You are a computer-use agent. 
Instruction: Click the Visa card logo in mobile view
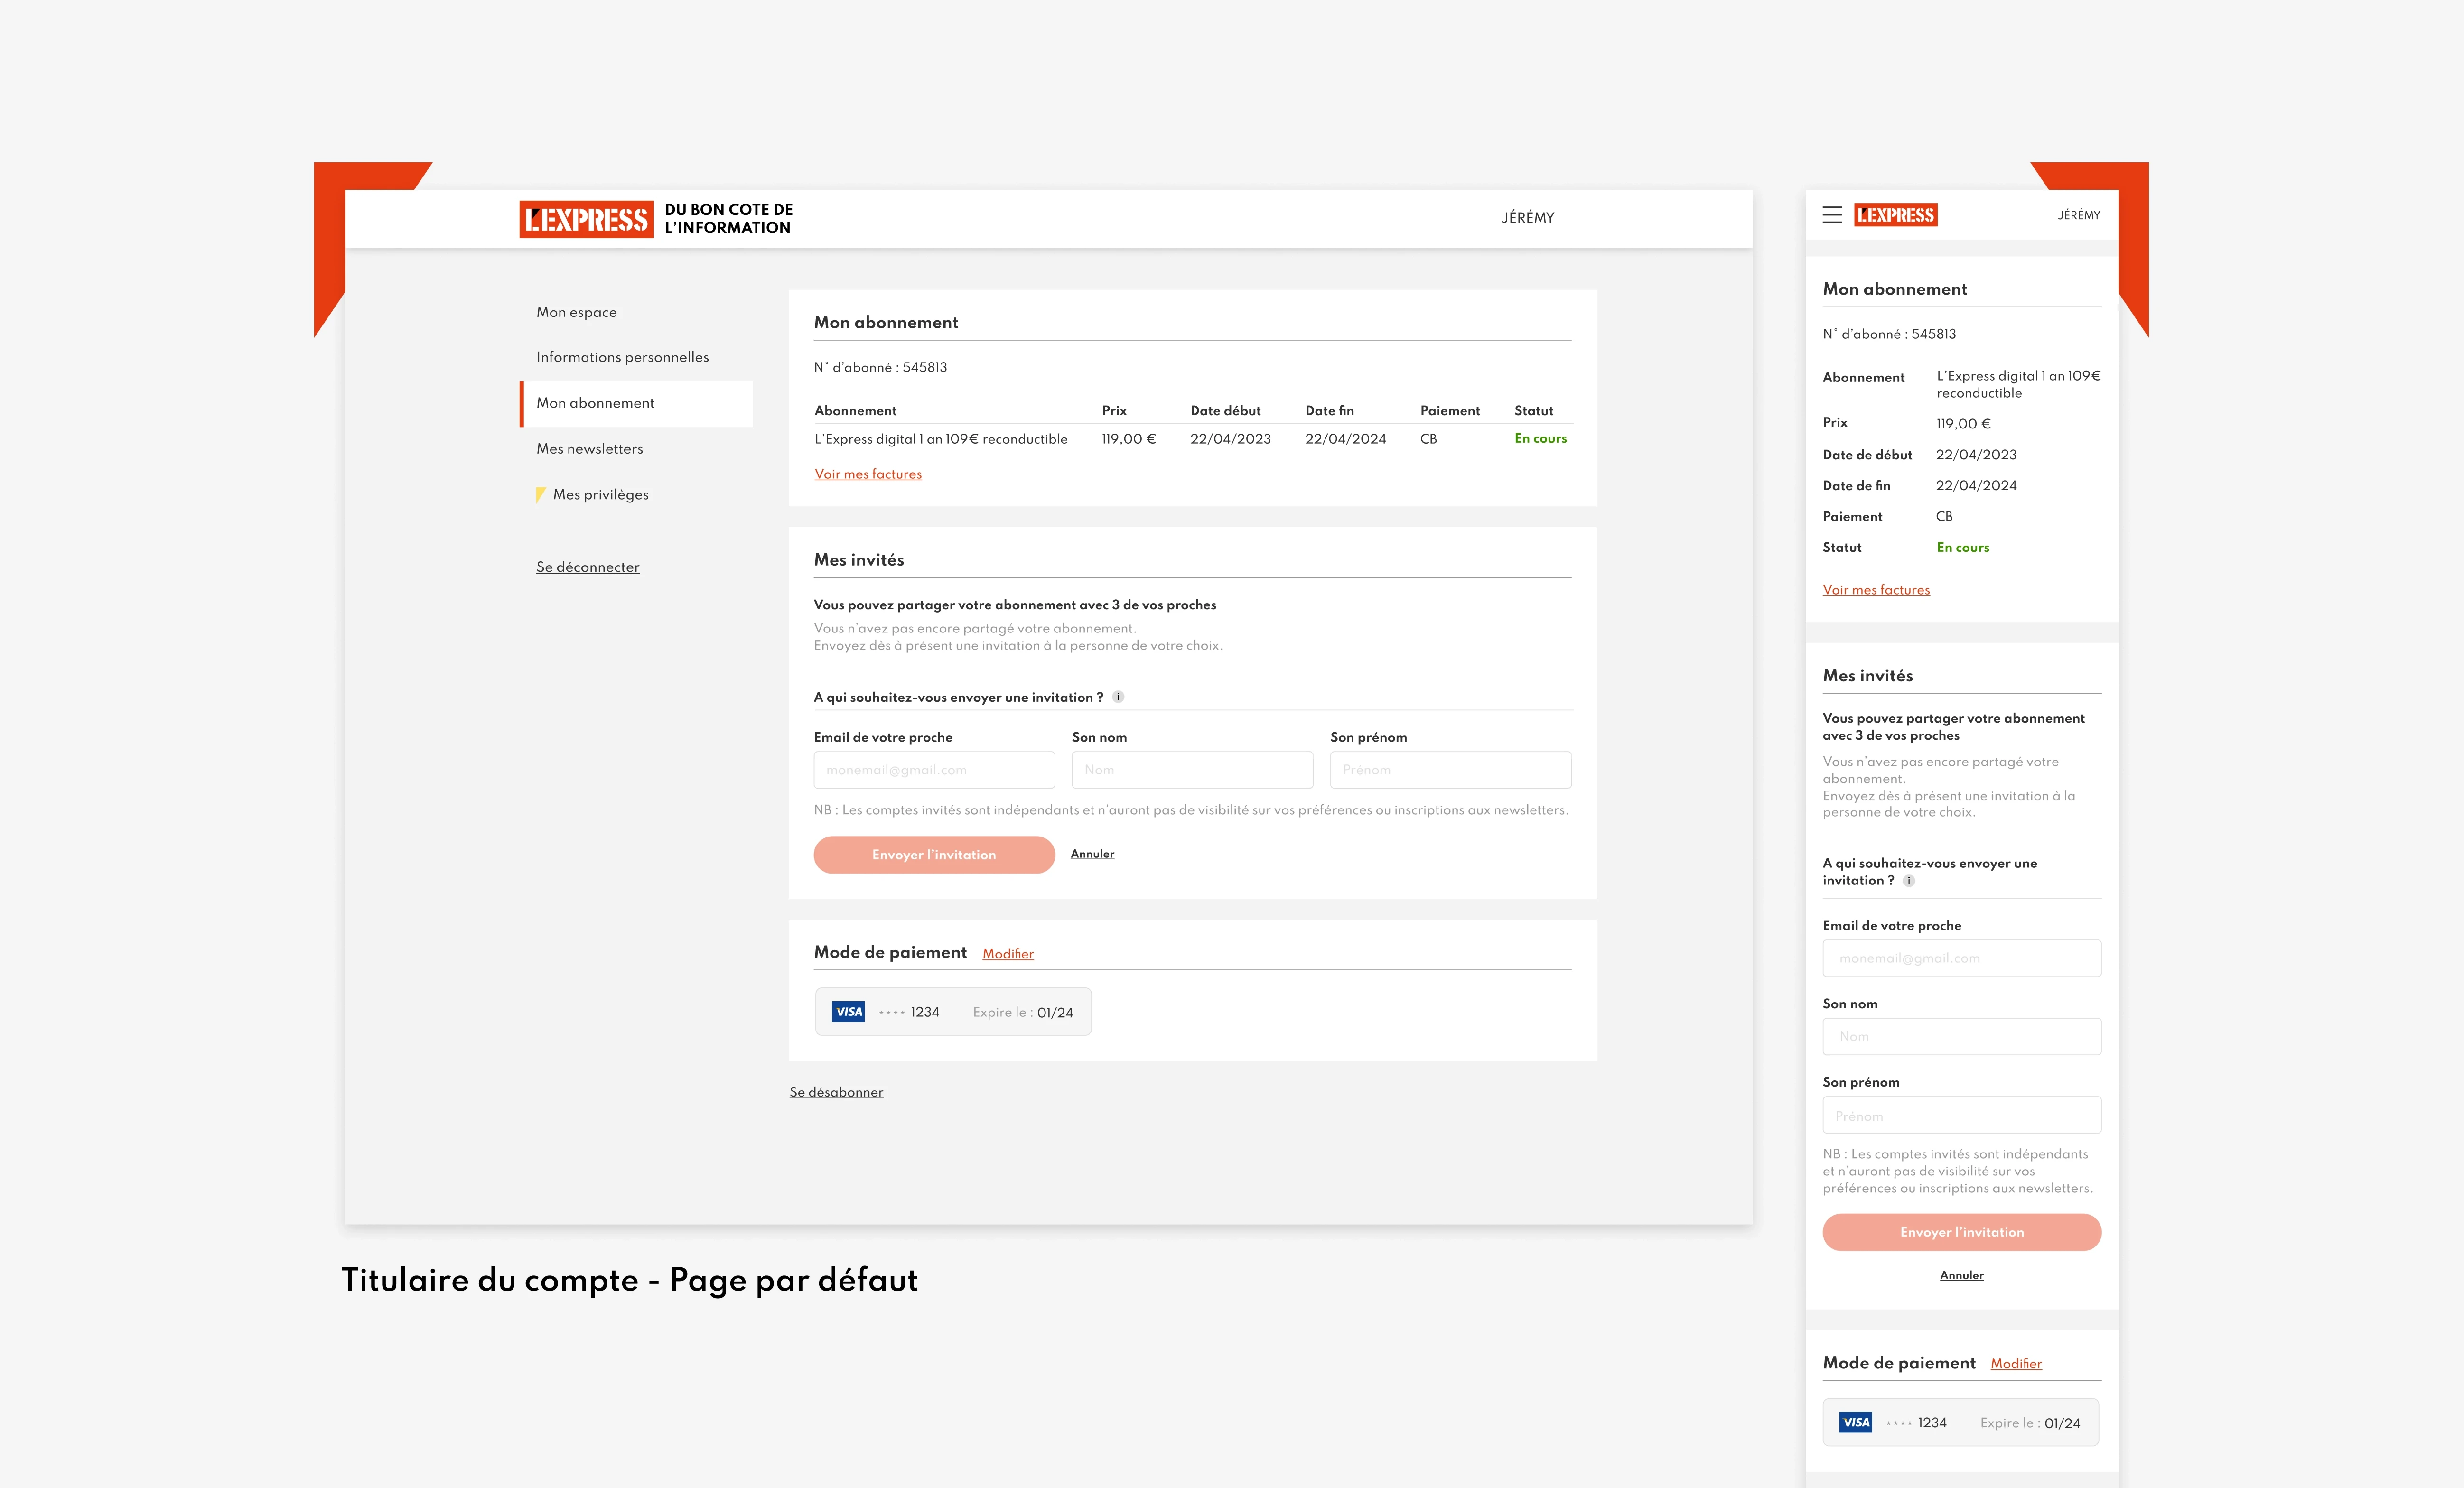pos(1855,1422)
